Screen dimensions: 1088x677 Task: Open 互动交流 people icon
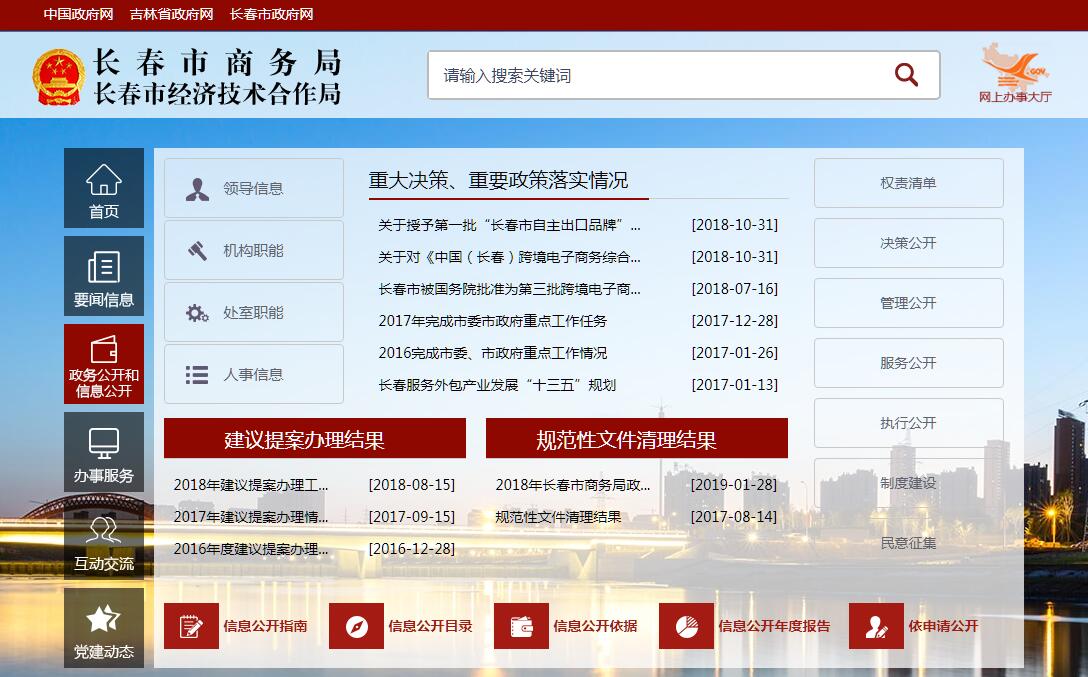coord(104,531)
